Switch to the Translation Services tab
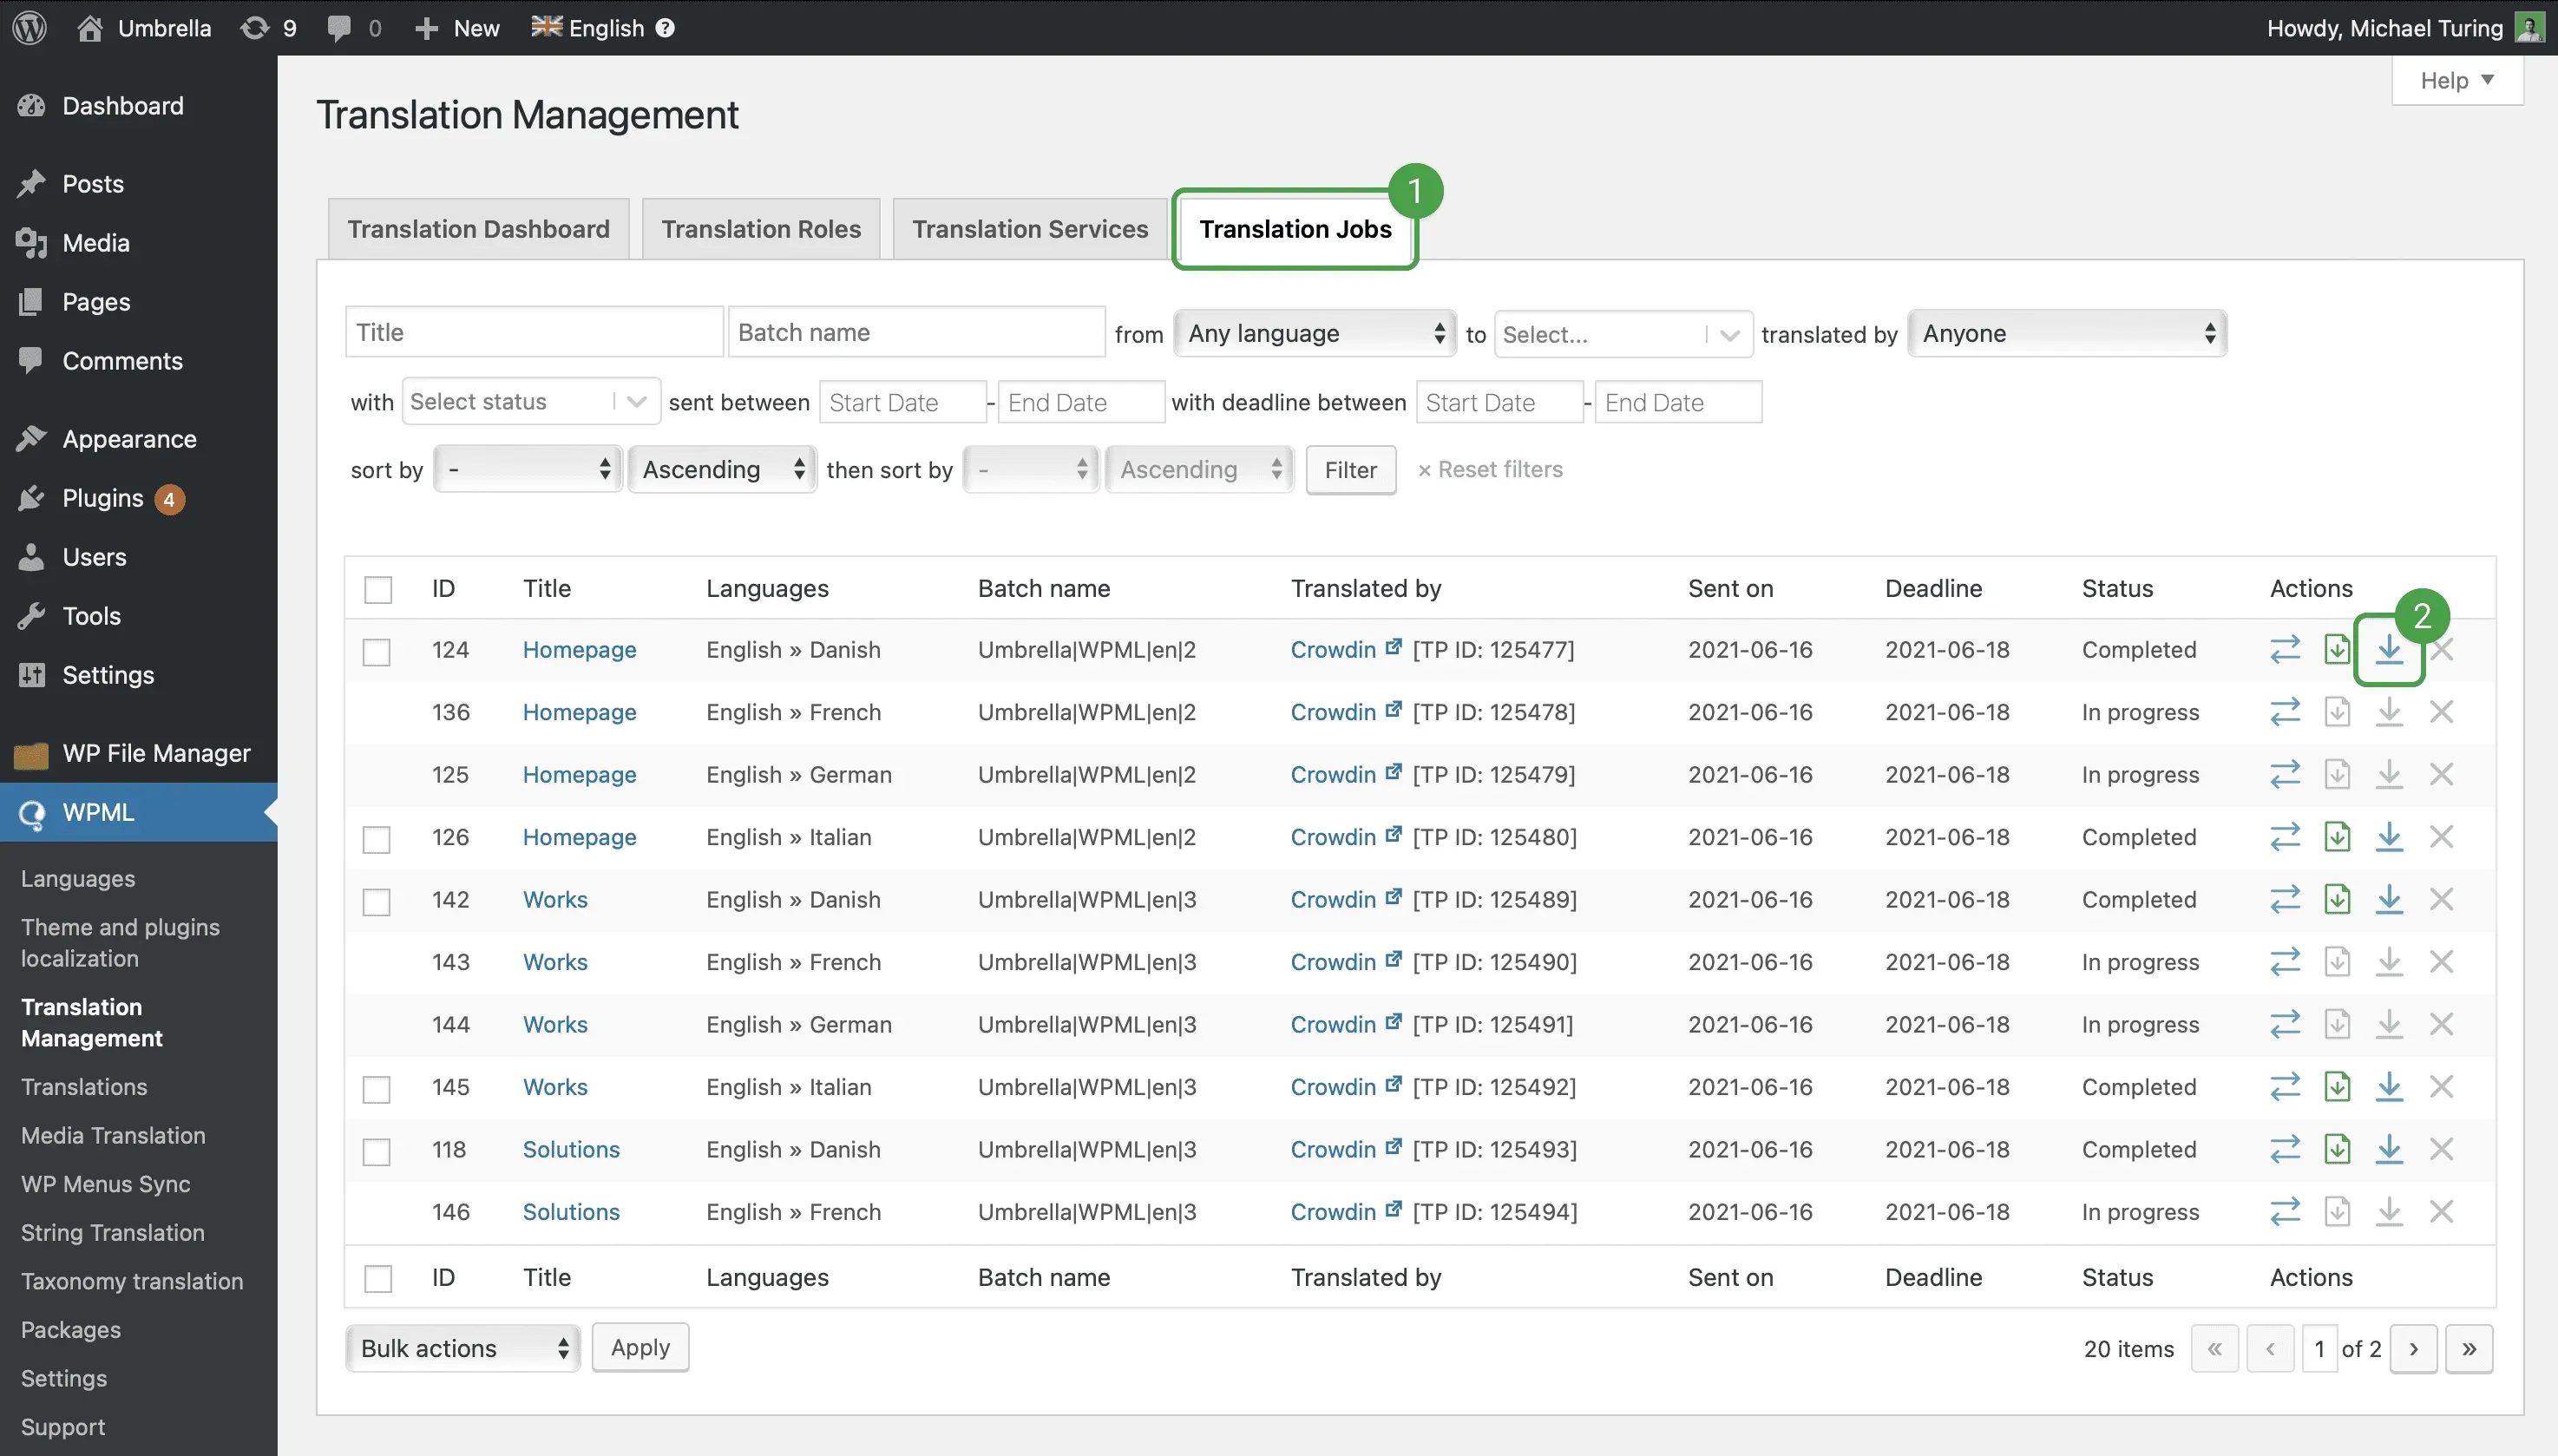 tap(1029, 228)
